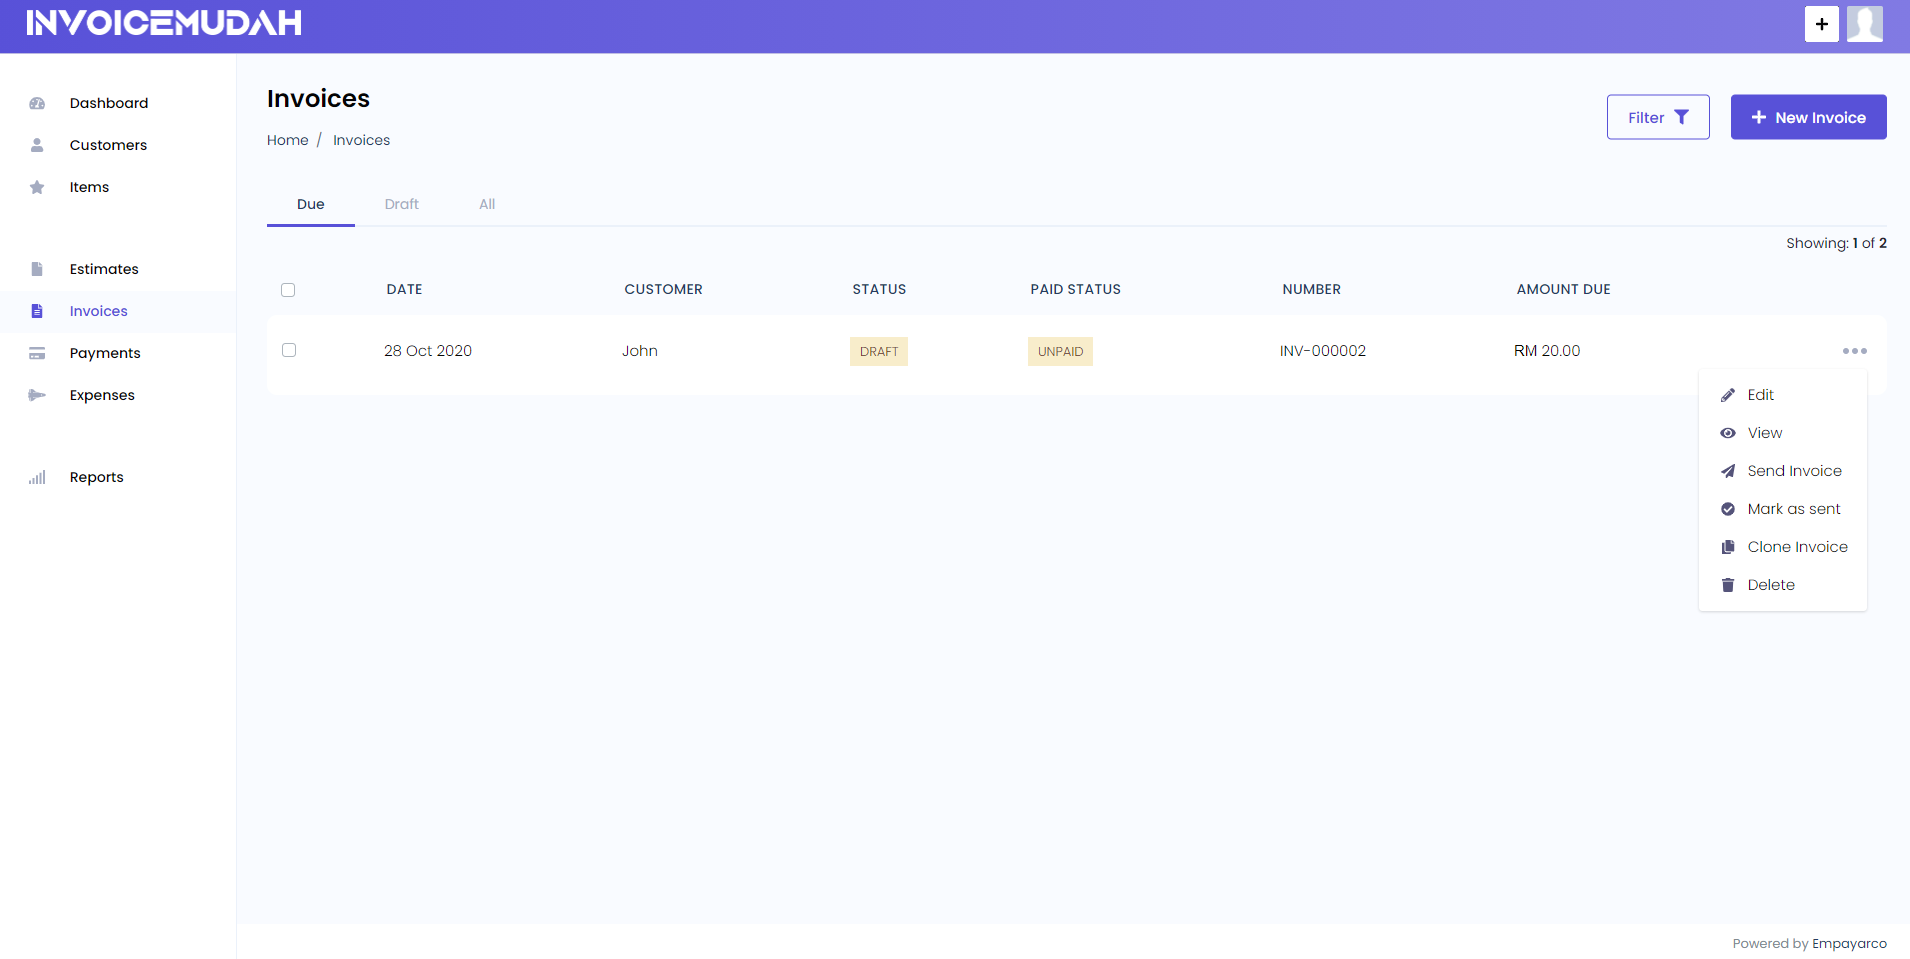Click the Customers person icon
This screenshot has height=959, width=1910.
[37, 145]
